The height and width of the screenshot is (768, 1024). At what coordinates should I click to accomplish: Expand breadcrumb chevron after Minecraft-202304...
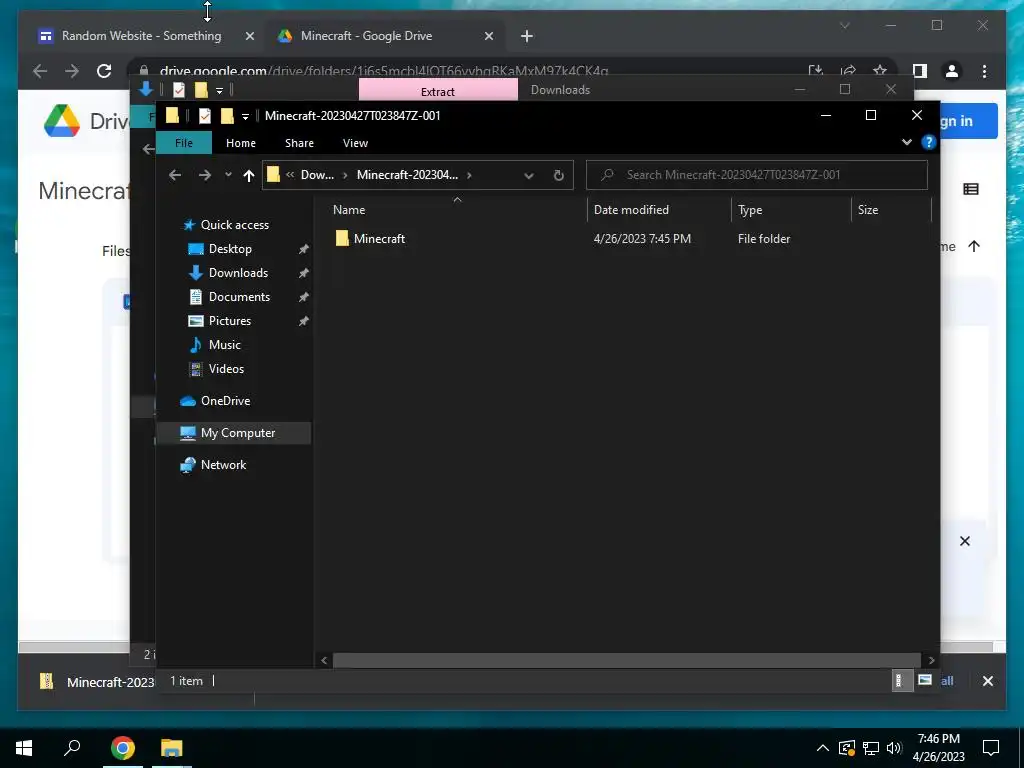(x=469, y=175)
